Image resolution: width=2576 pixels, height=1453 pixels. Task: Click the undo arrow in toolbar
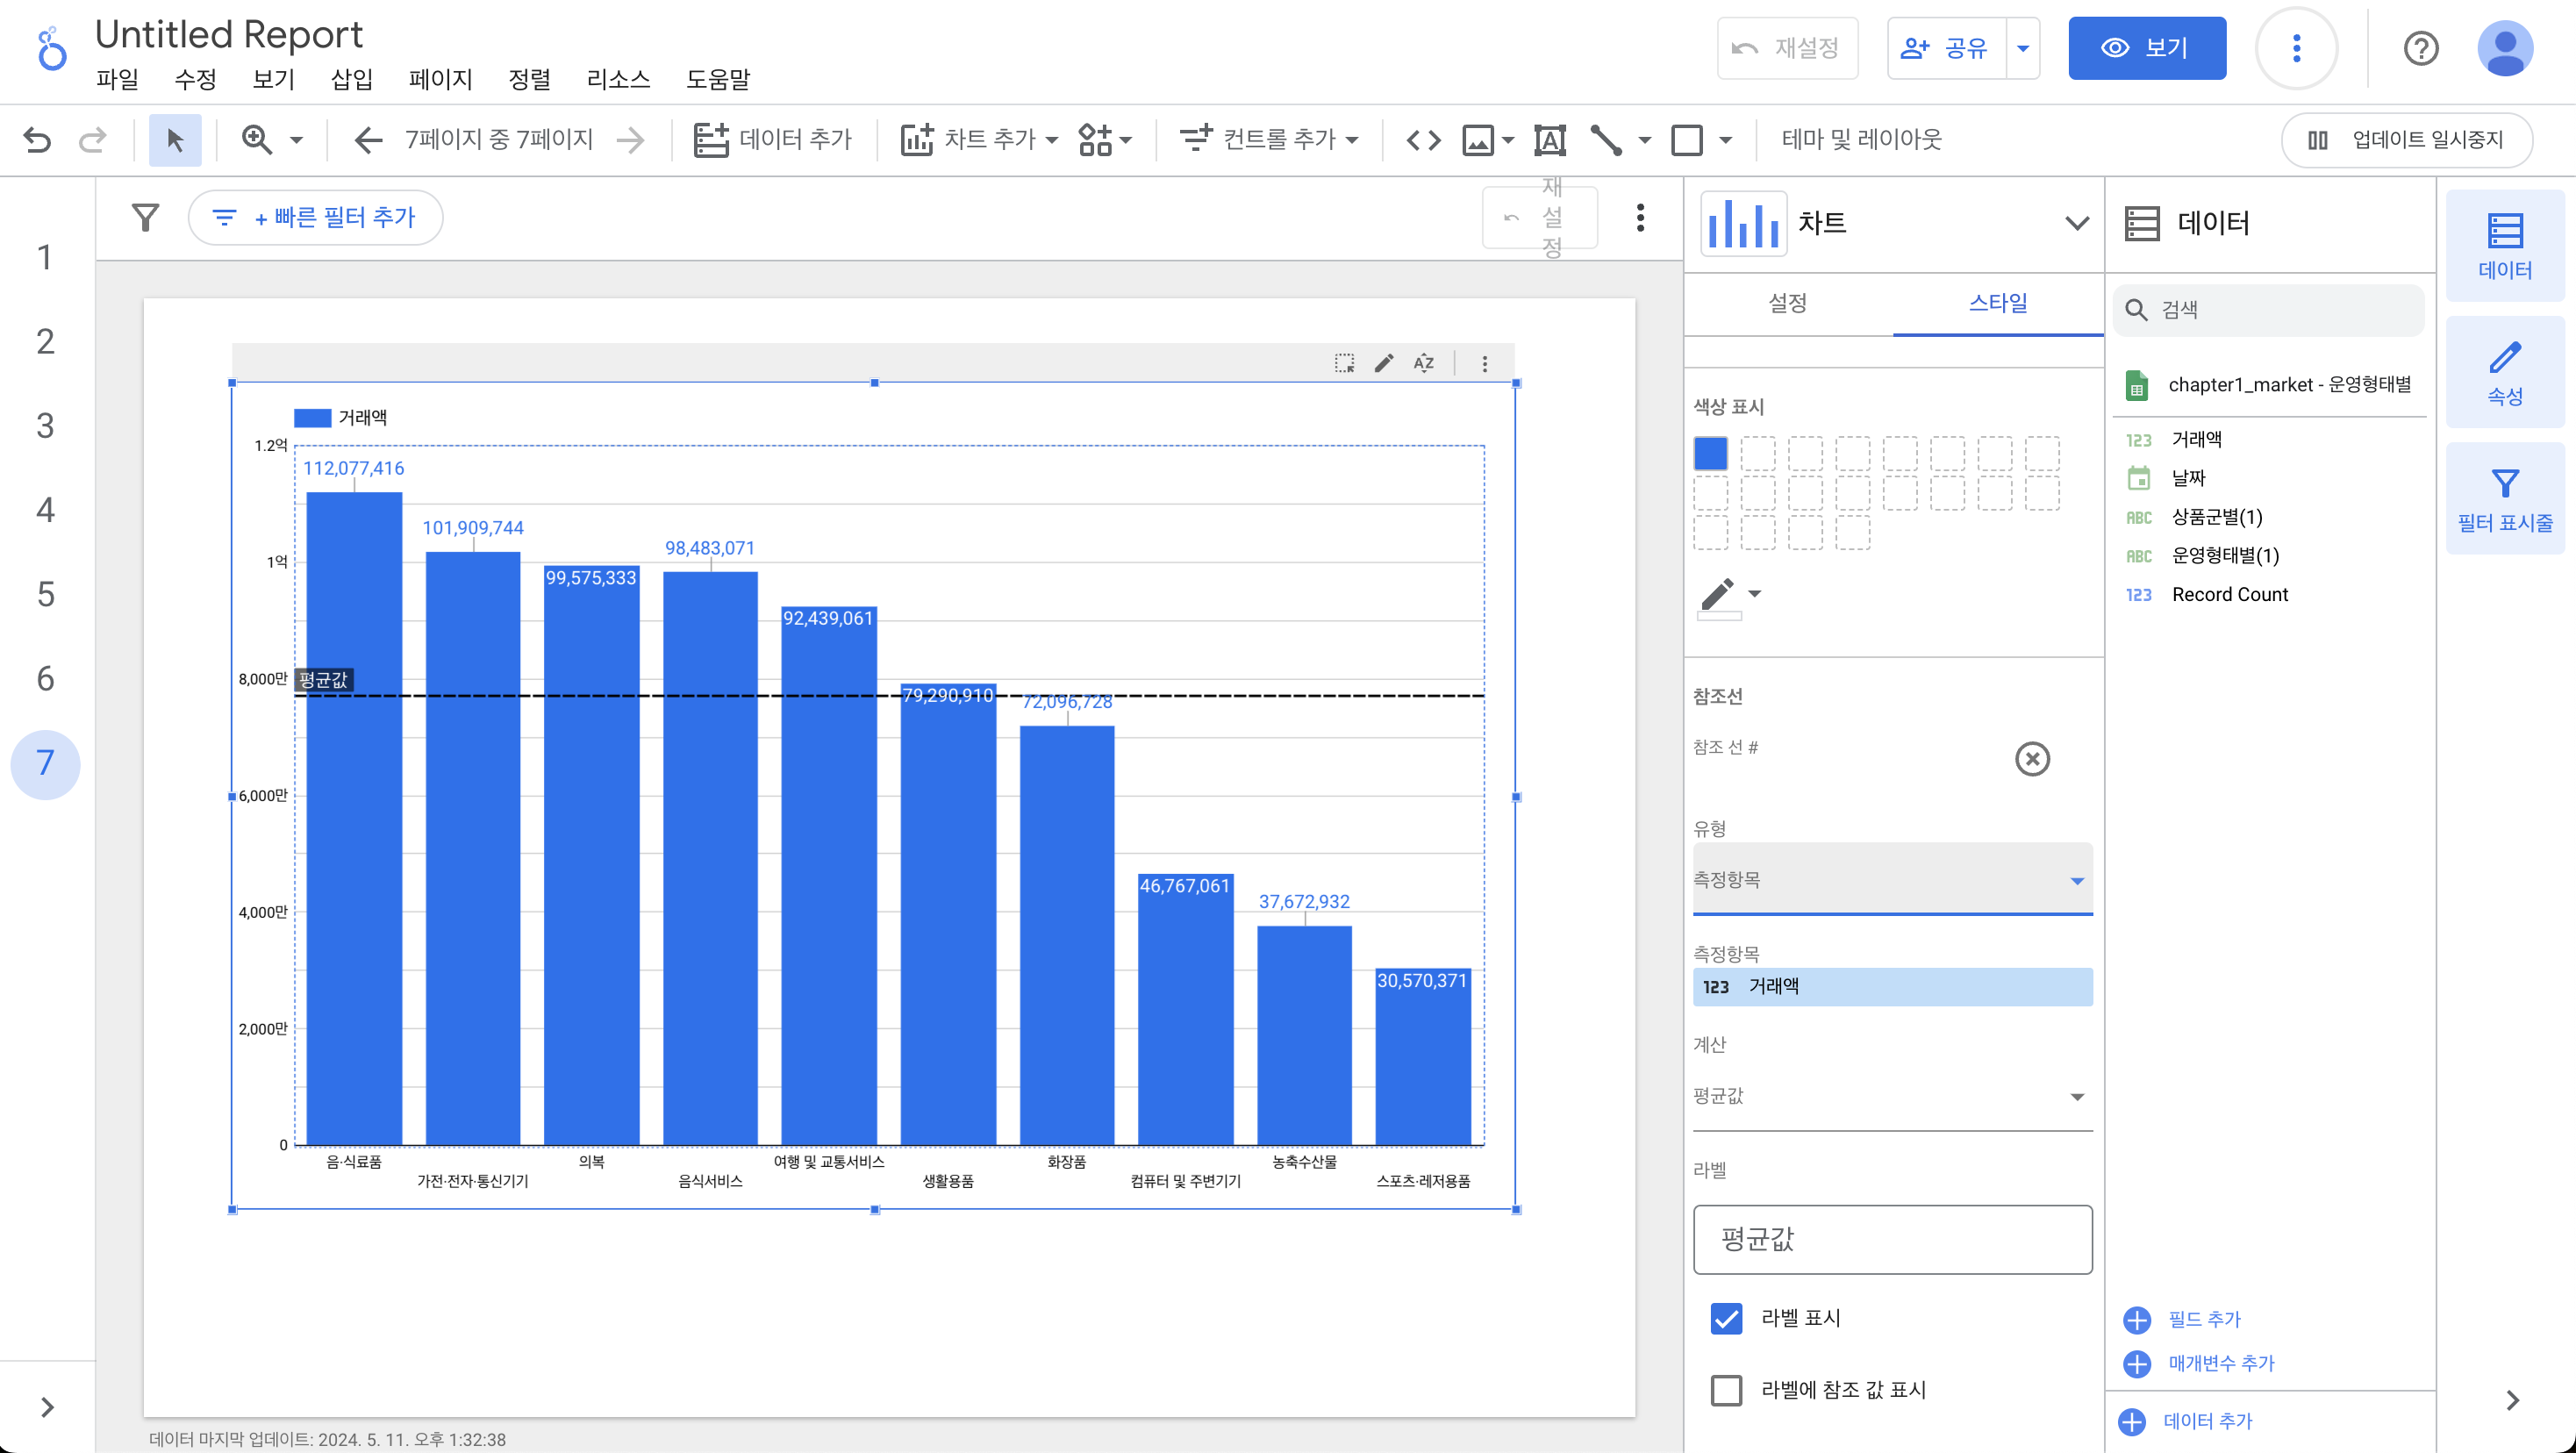click(37, 139)
